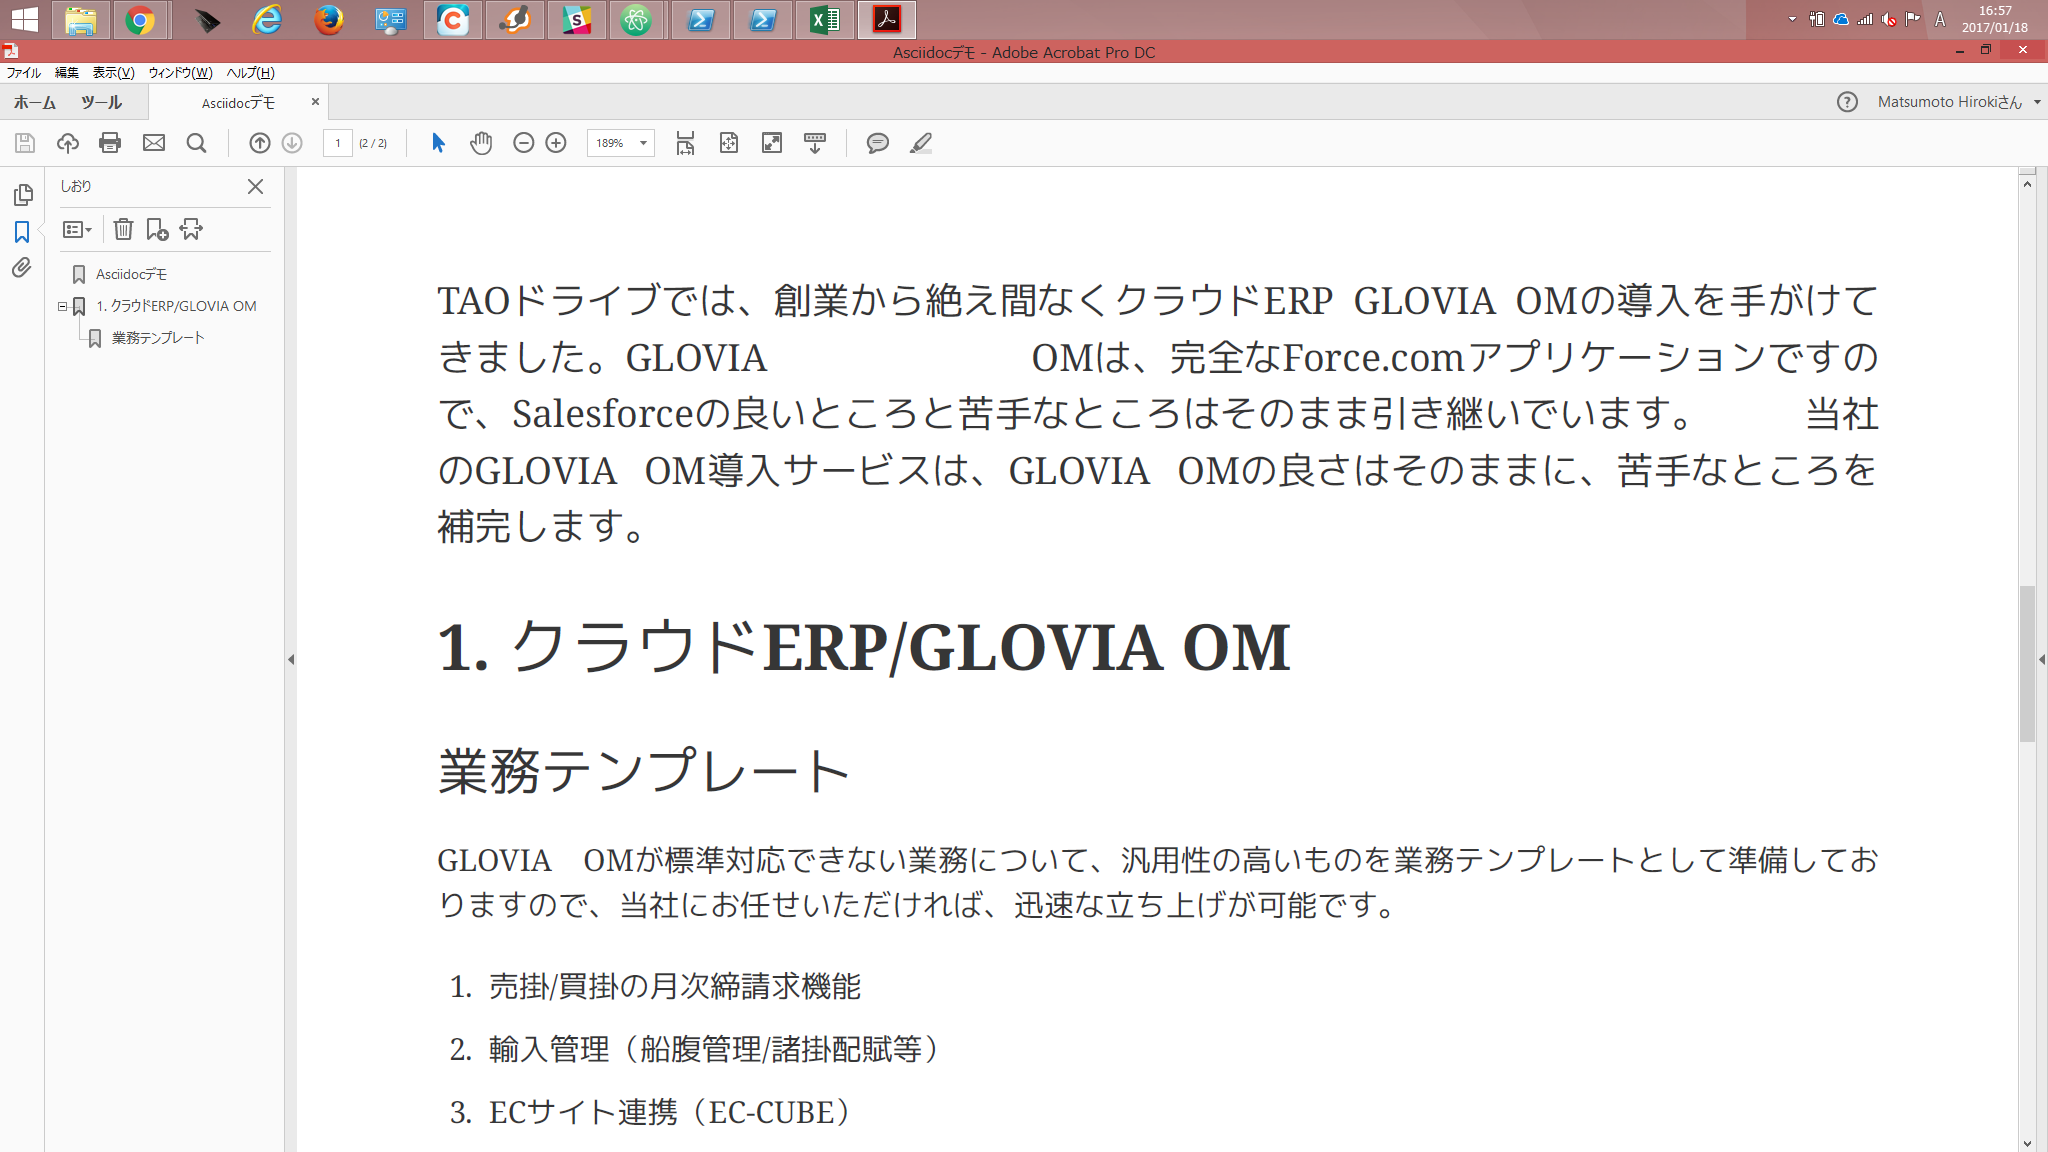The image size is (2048, 1152).
Task: Open the bookmark options dropdown
Action: [x=77, y=229]
